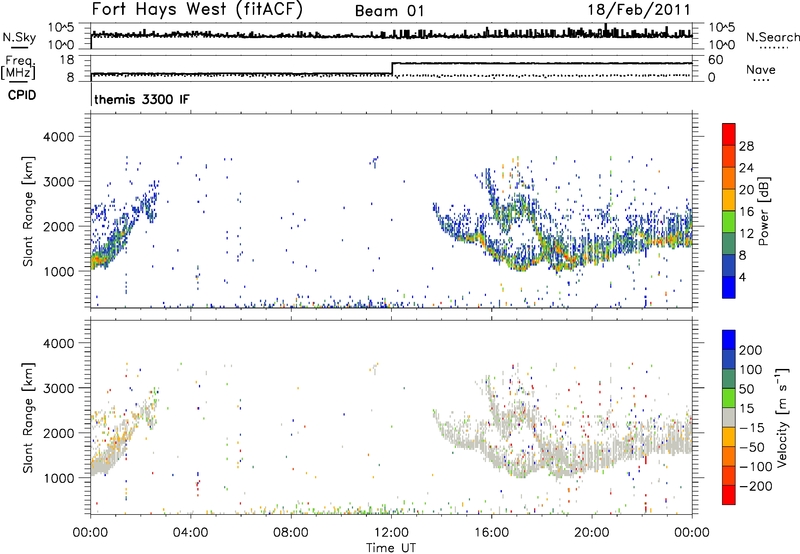The image size is (800, 554).
Task: Click the '12:00' time tick label
Action: [391, 533]
